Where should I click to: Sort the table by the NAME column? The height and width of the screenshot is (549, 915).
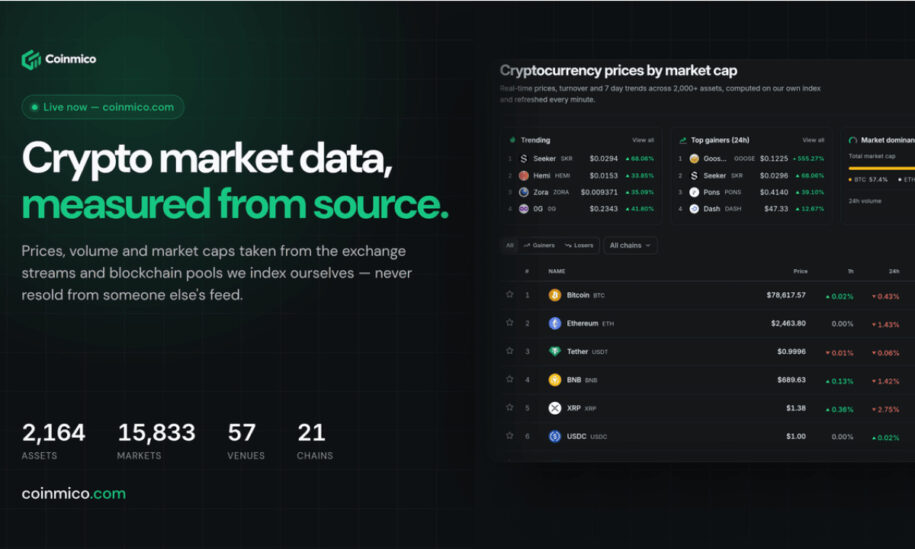pyautogui.click(x=557, y=271)
